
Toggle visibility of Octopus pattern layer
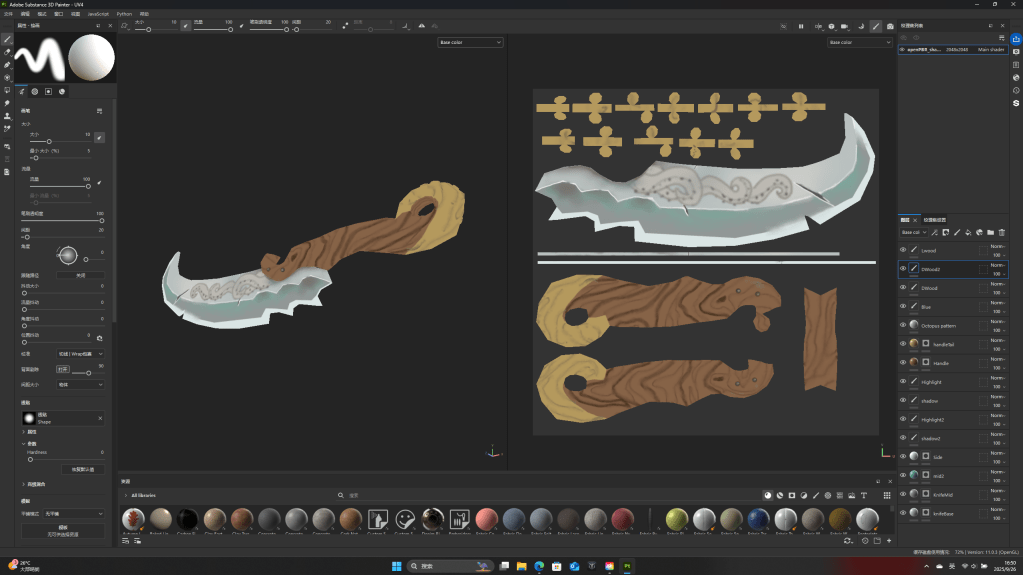pyautogui.click(x=903, y=325)
